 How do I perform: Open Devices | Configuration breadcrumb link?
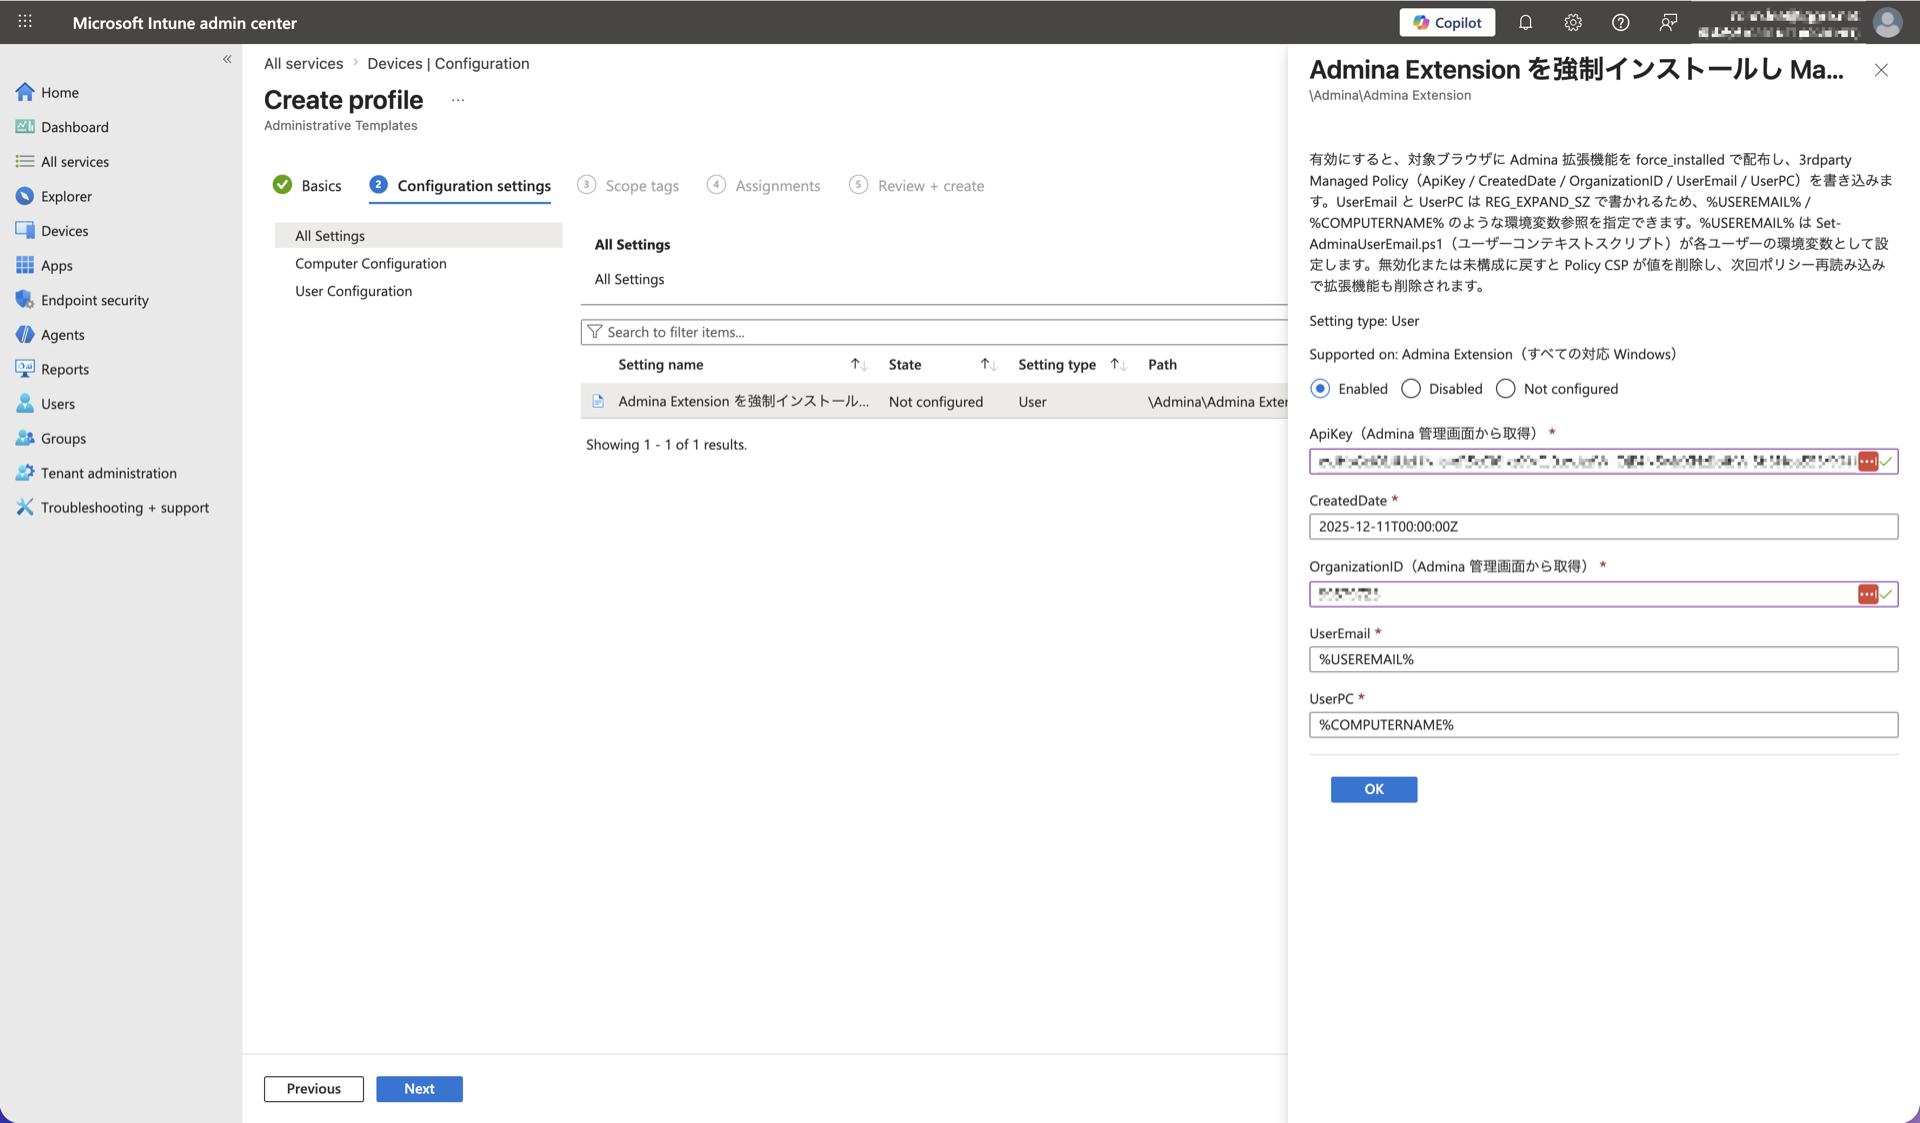pos(448,63)
